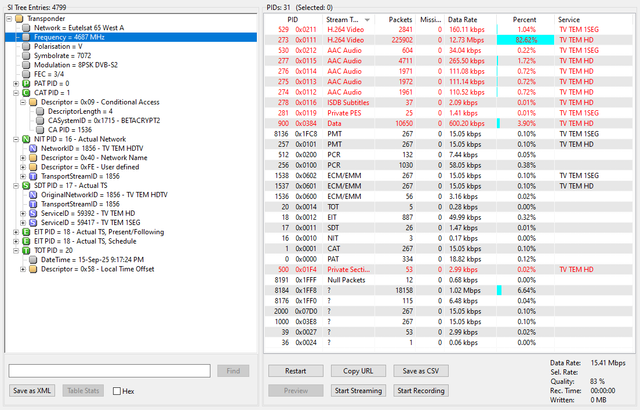Click the folder icon of Descriptor 0x58 Local Time Offset
This screenshot has width=640, height=410.
33,269
